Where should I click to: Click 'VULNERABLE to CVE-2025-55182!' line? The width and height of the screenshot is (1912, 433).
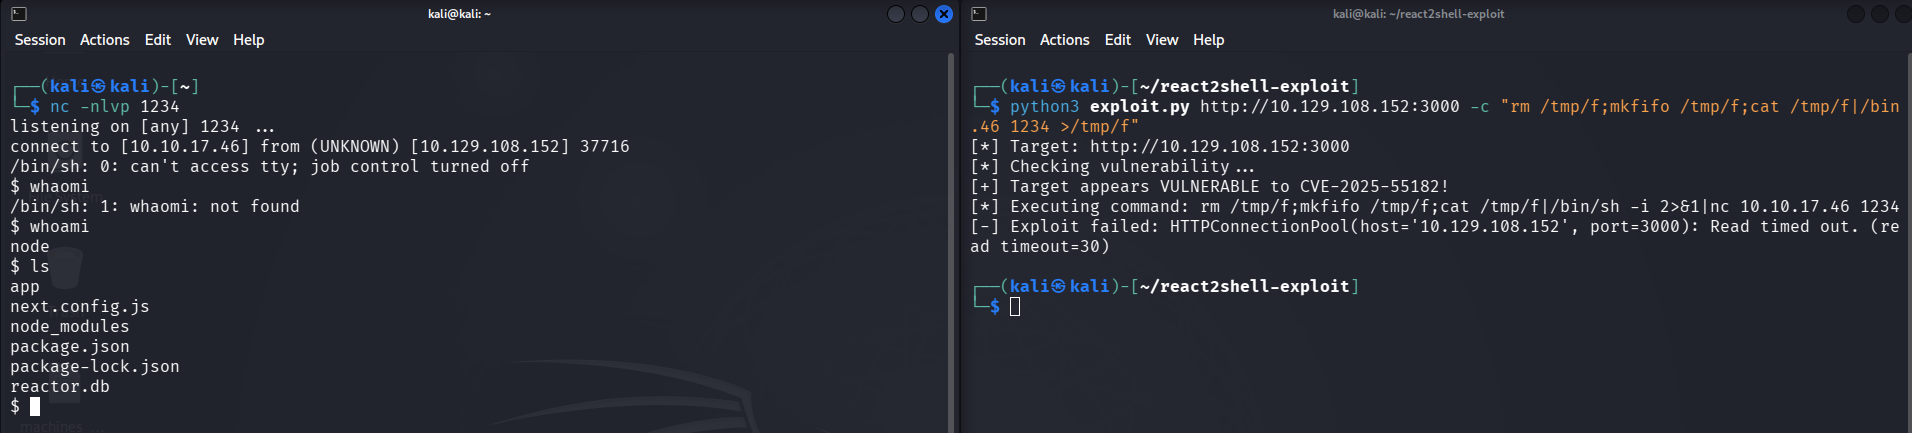(1210, 187)
